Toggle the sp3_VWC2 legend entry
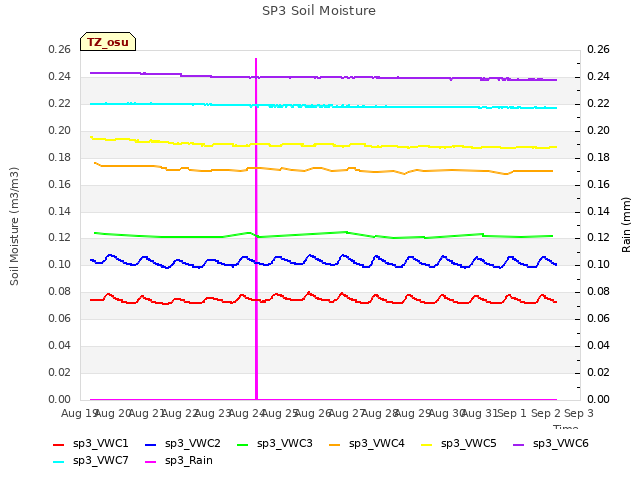The width and height of the screenshot is (640, 480). (182, 444)
